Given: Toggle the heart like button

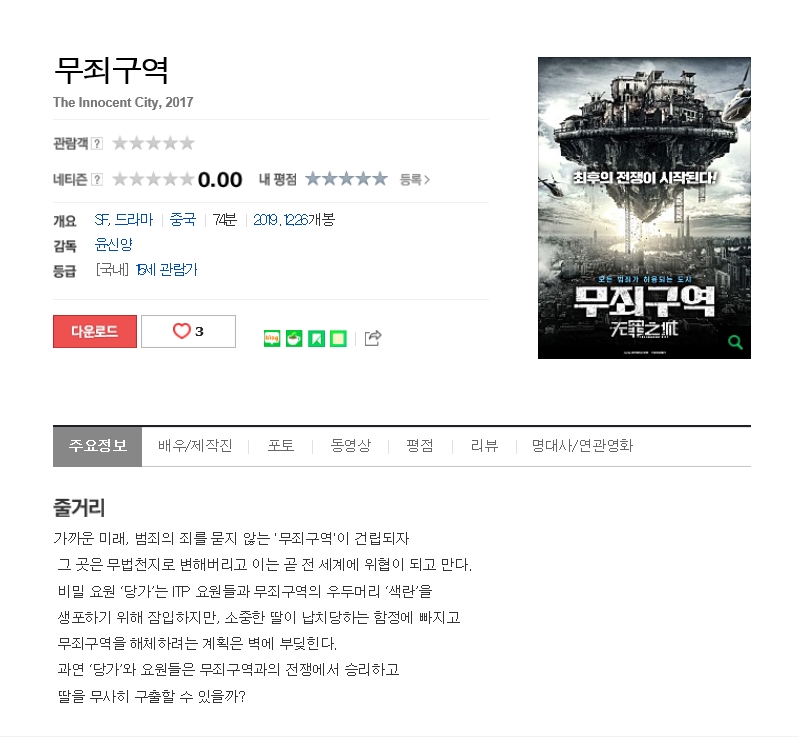Looking at the screenshot, I should tap(188, 331).
